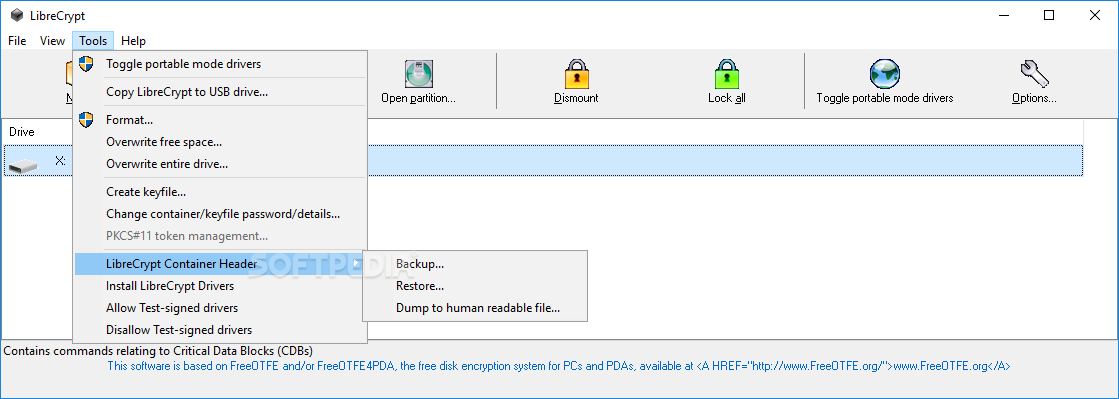Open the View menu
The width and height of the screenshot is (1119, 399).
point(52,41)
